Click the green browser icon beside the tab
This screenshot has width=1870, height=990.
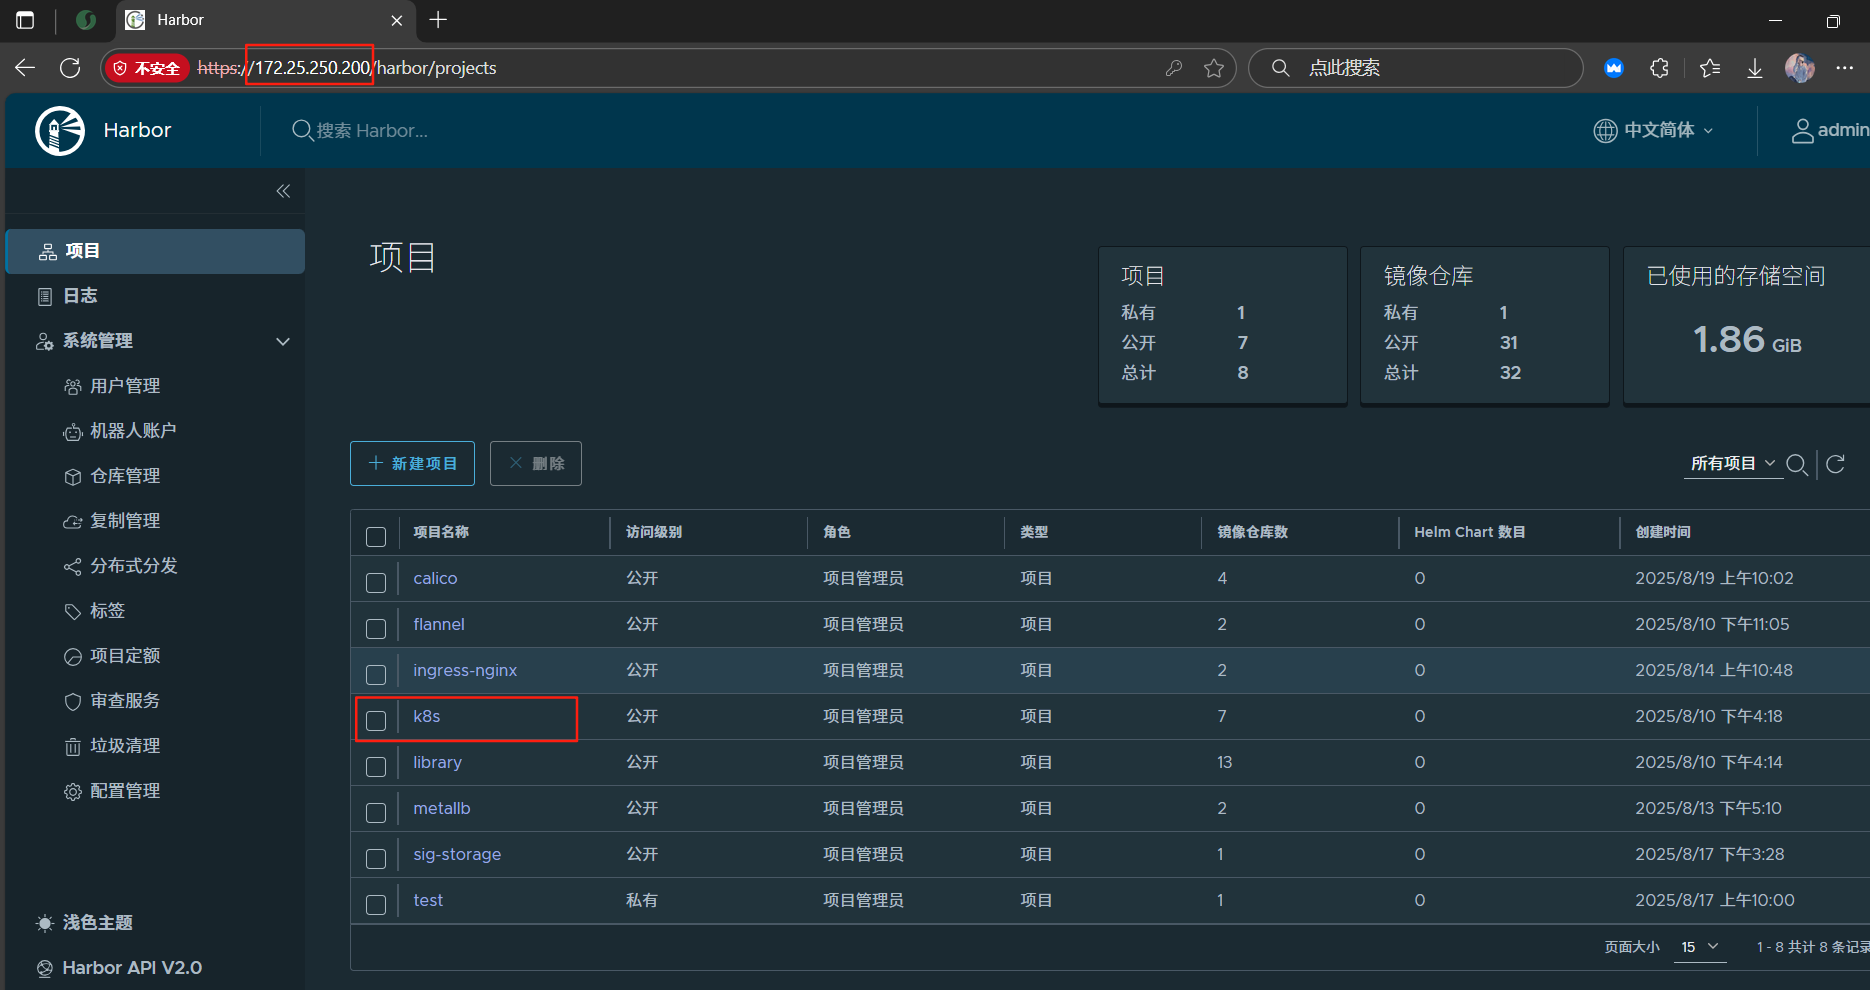(86, 20)
